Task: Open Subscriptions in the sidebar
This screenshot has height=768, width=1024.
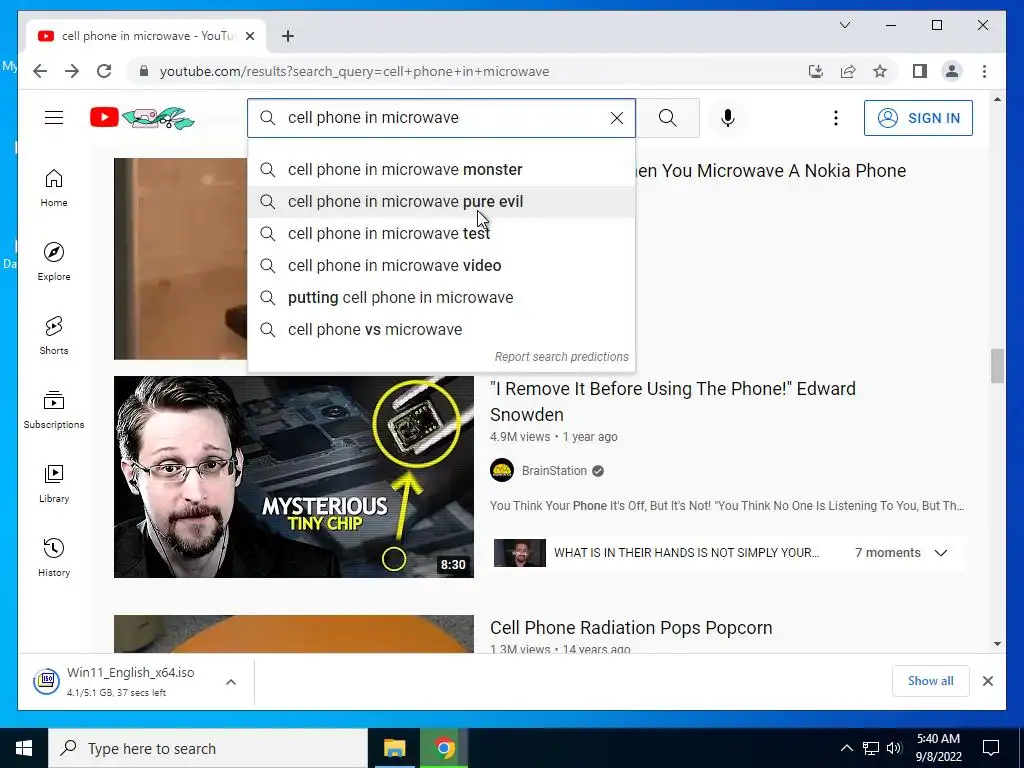Action: click(x=54, y=409)
